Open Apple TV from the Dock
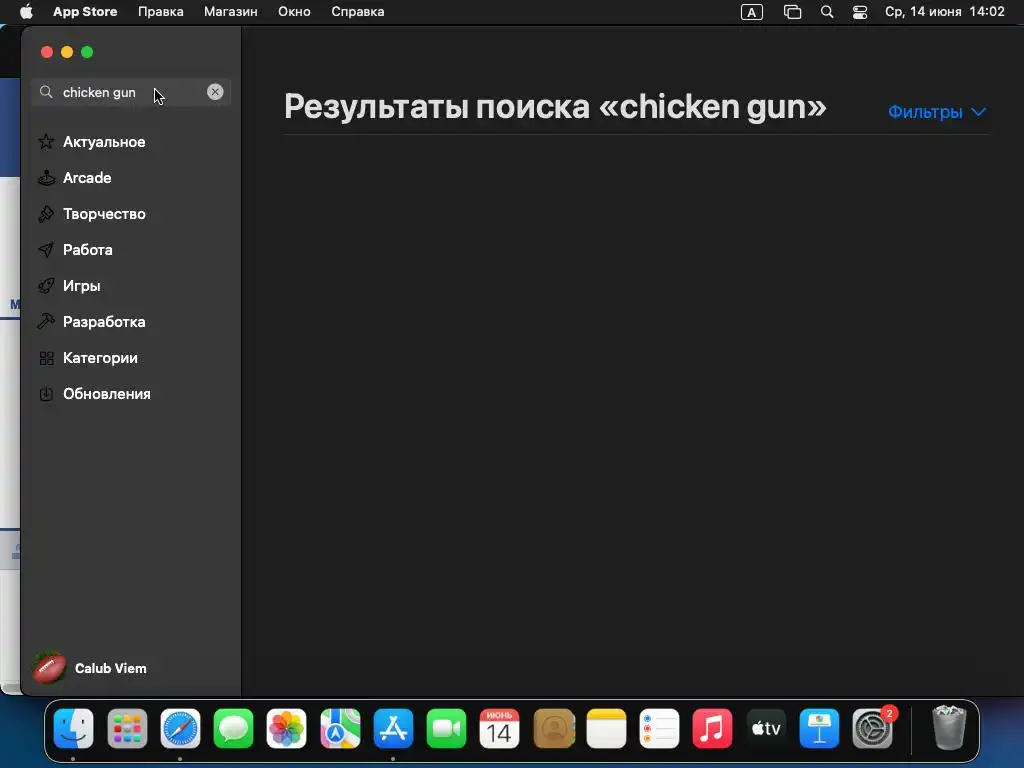The width and height of the screenshot is (1024, 768). [766, 728]
